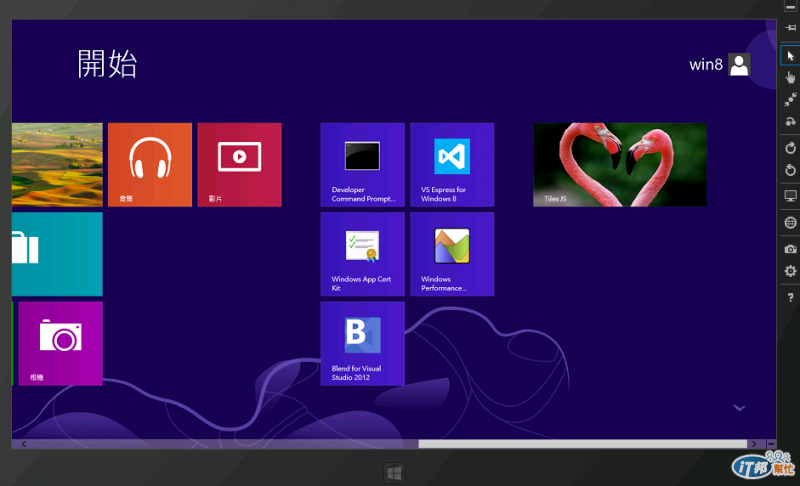Capture screenshot with camera icon

coord(790,249)
